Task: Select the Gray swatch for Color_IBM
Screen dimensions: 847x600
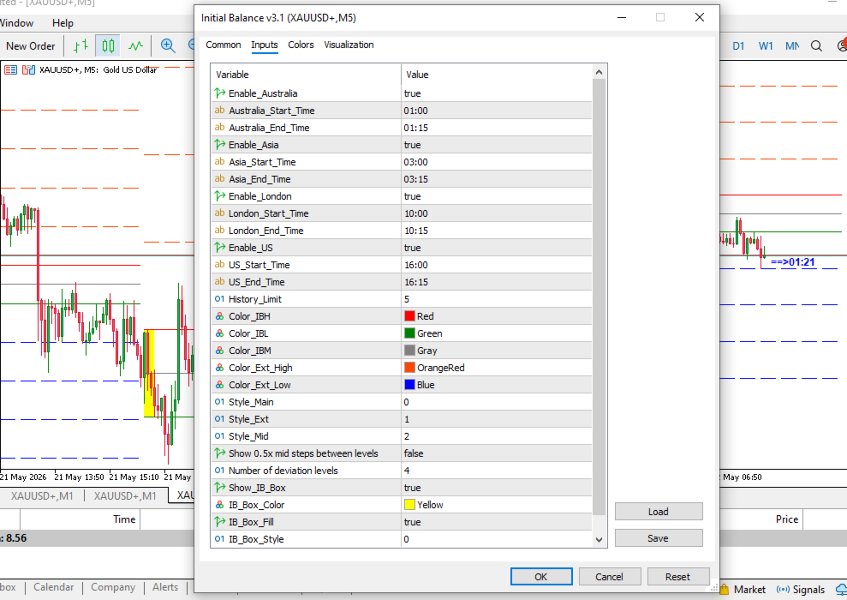Action: point(409,350)
